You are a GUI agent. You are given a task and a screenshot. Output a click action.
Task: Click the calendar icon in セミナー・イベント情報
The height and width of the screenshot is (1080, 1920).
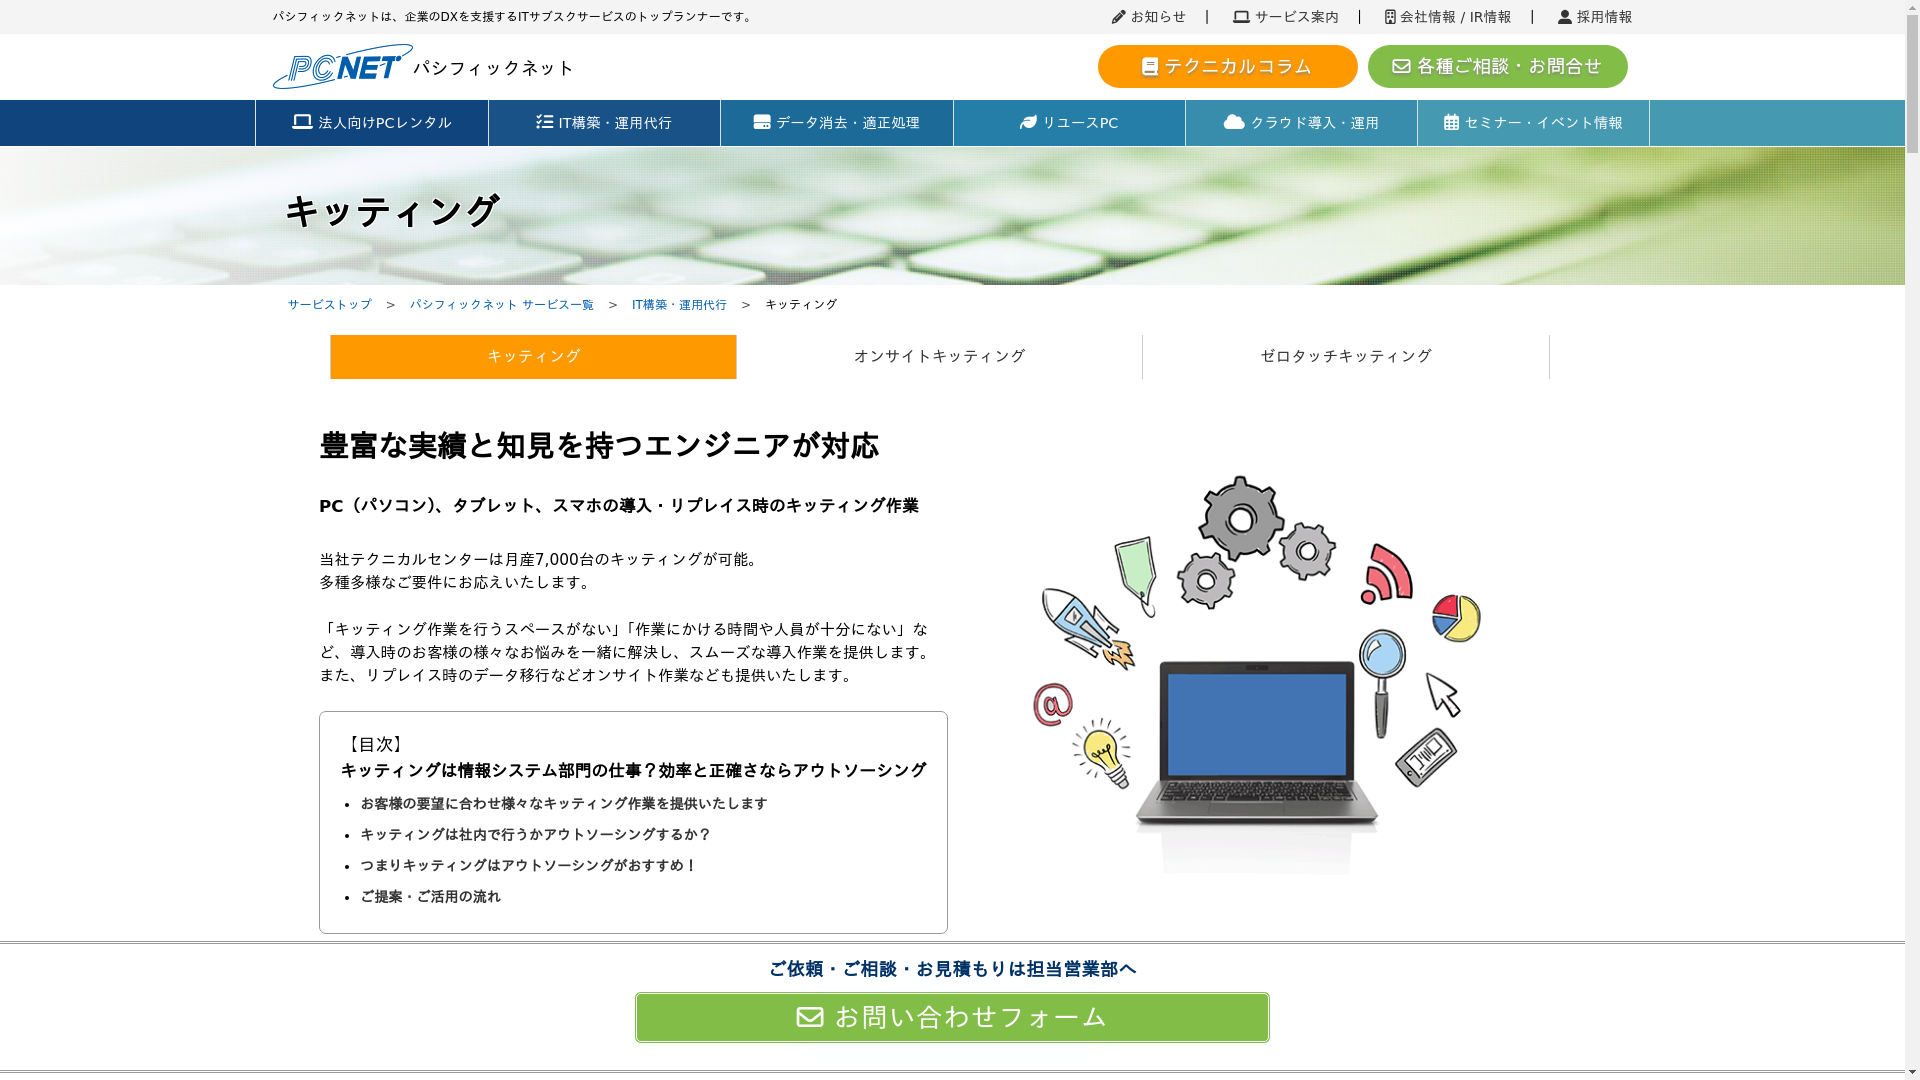coord(1451,123)
